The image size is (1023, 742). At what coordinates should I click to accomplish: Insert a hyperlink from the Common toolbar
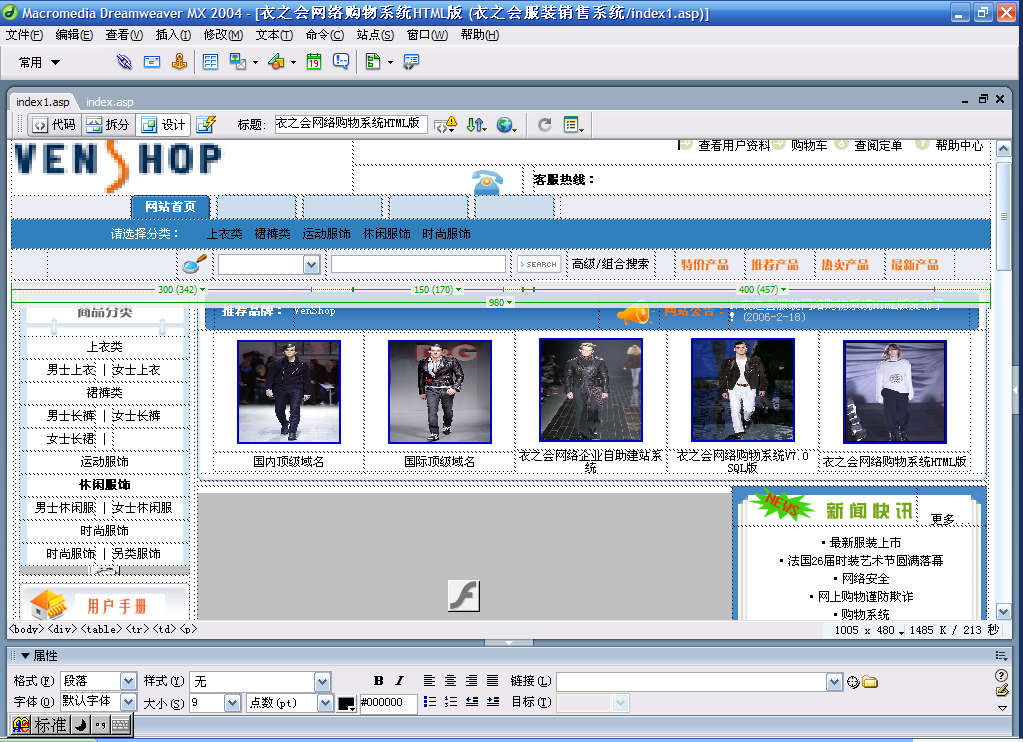124,62
